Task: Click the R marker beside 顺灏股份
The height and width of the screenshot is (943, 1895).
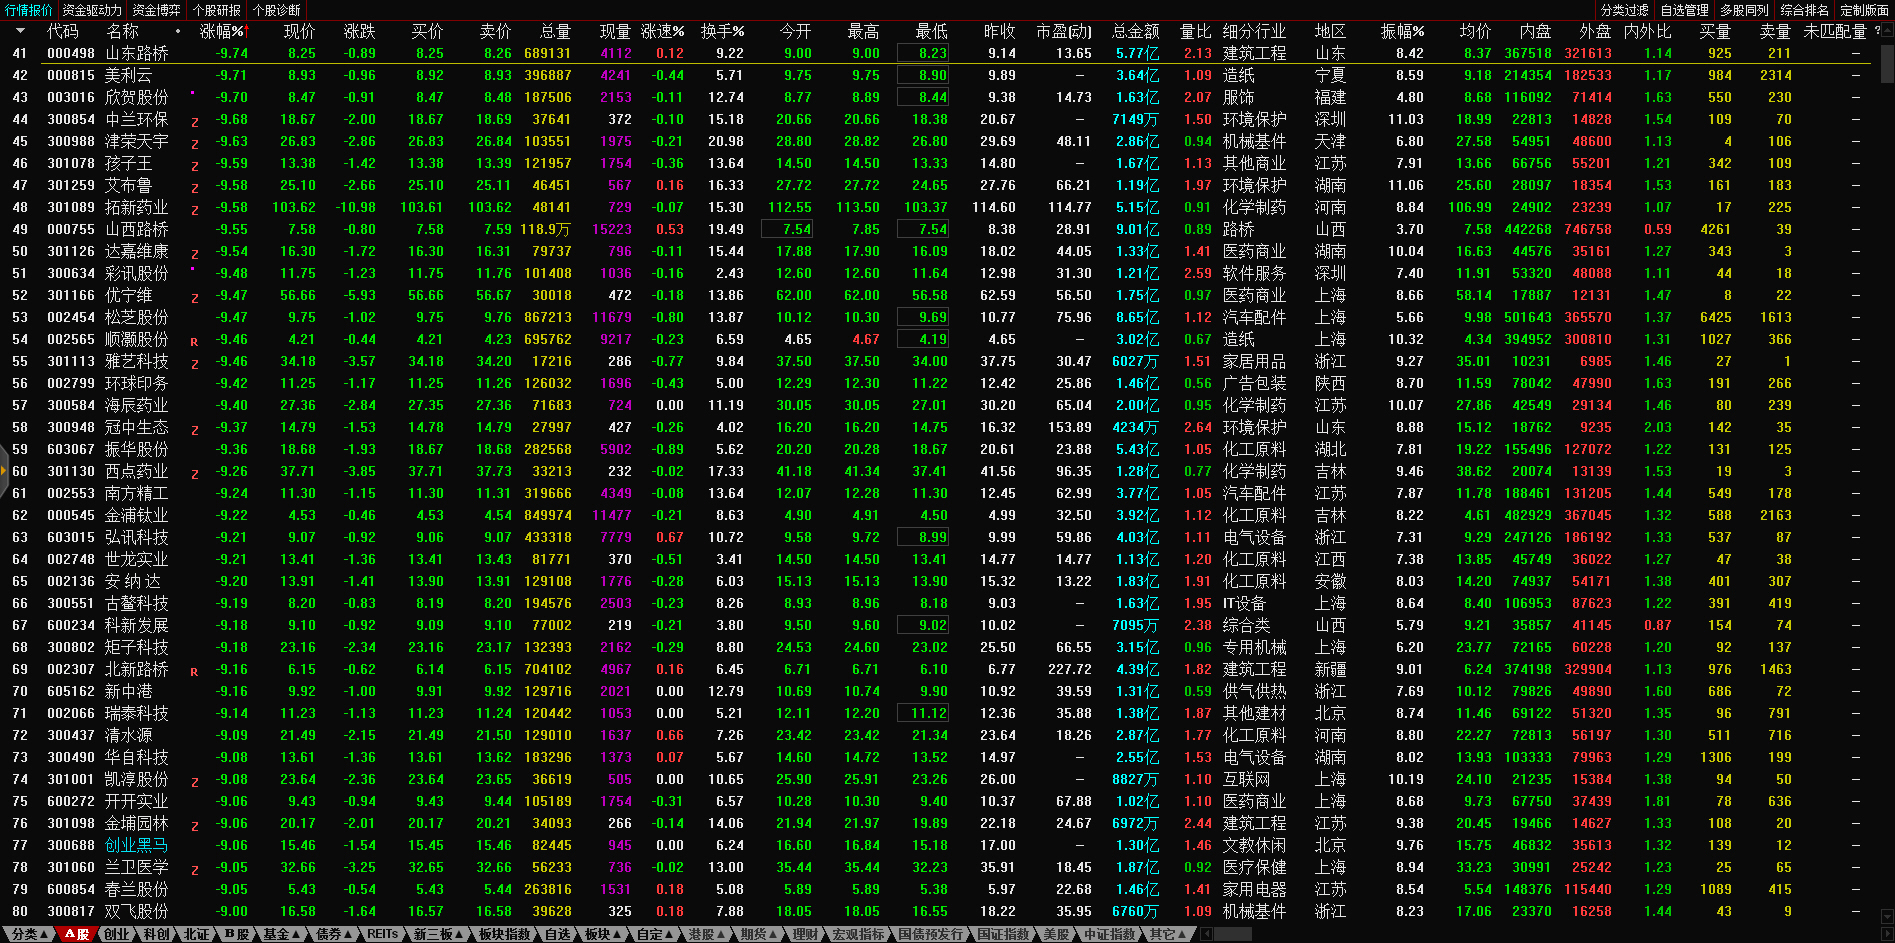Action: pos(194,341)
